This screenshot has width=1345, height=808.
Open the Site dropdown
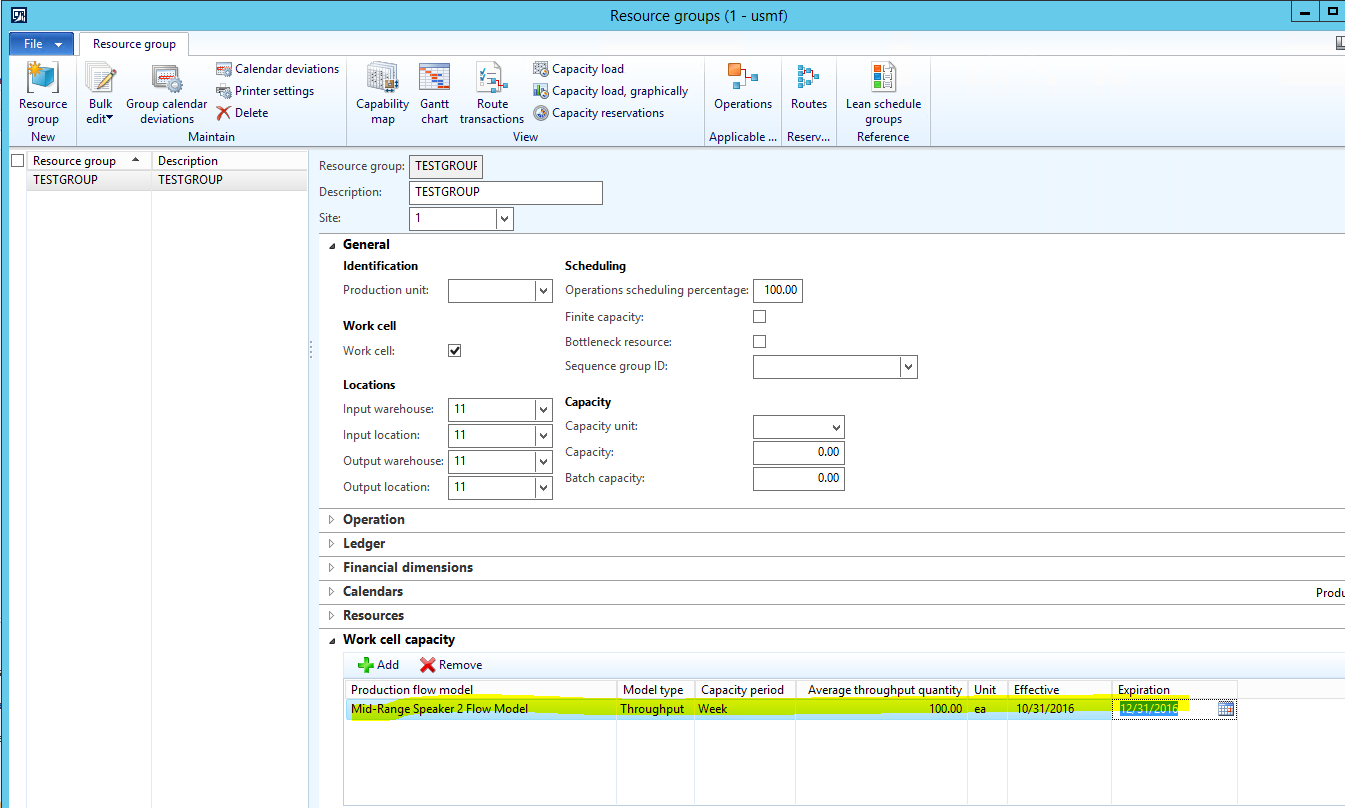[503, 218]
